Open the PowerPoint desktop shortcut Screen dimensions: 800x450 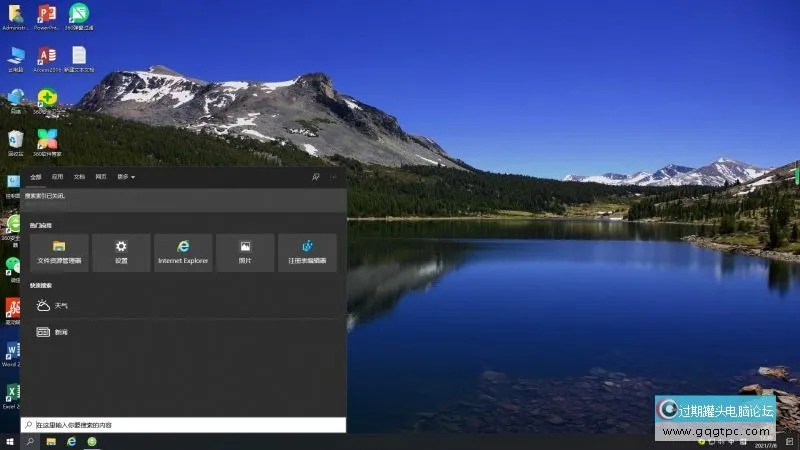tap(46, 16)
